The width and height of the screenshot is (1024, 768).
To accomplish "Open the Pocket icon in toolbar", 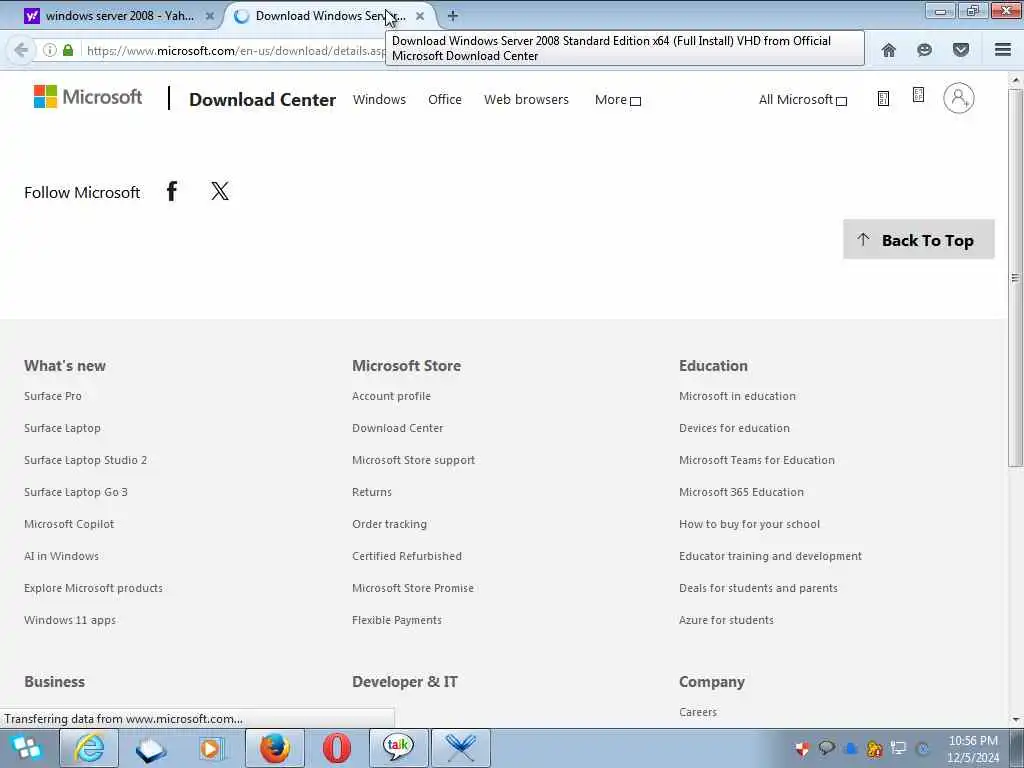I will click(961, 50).
